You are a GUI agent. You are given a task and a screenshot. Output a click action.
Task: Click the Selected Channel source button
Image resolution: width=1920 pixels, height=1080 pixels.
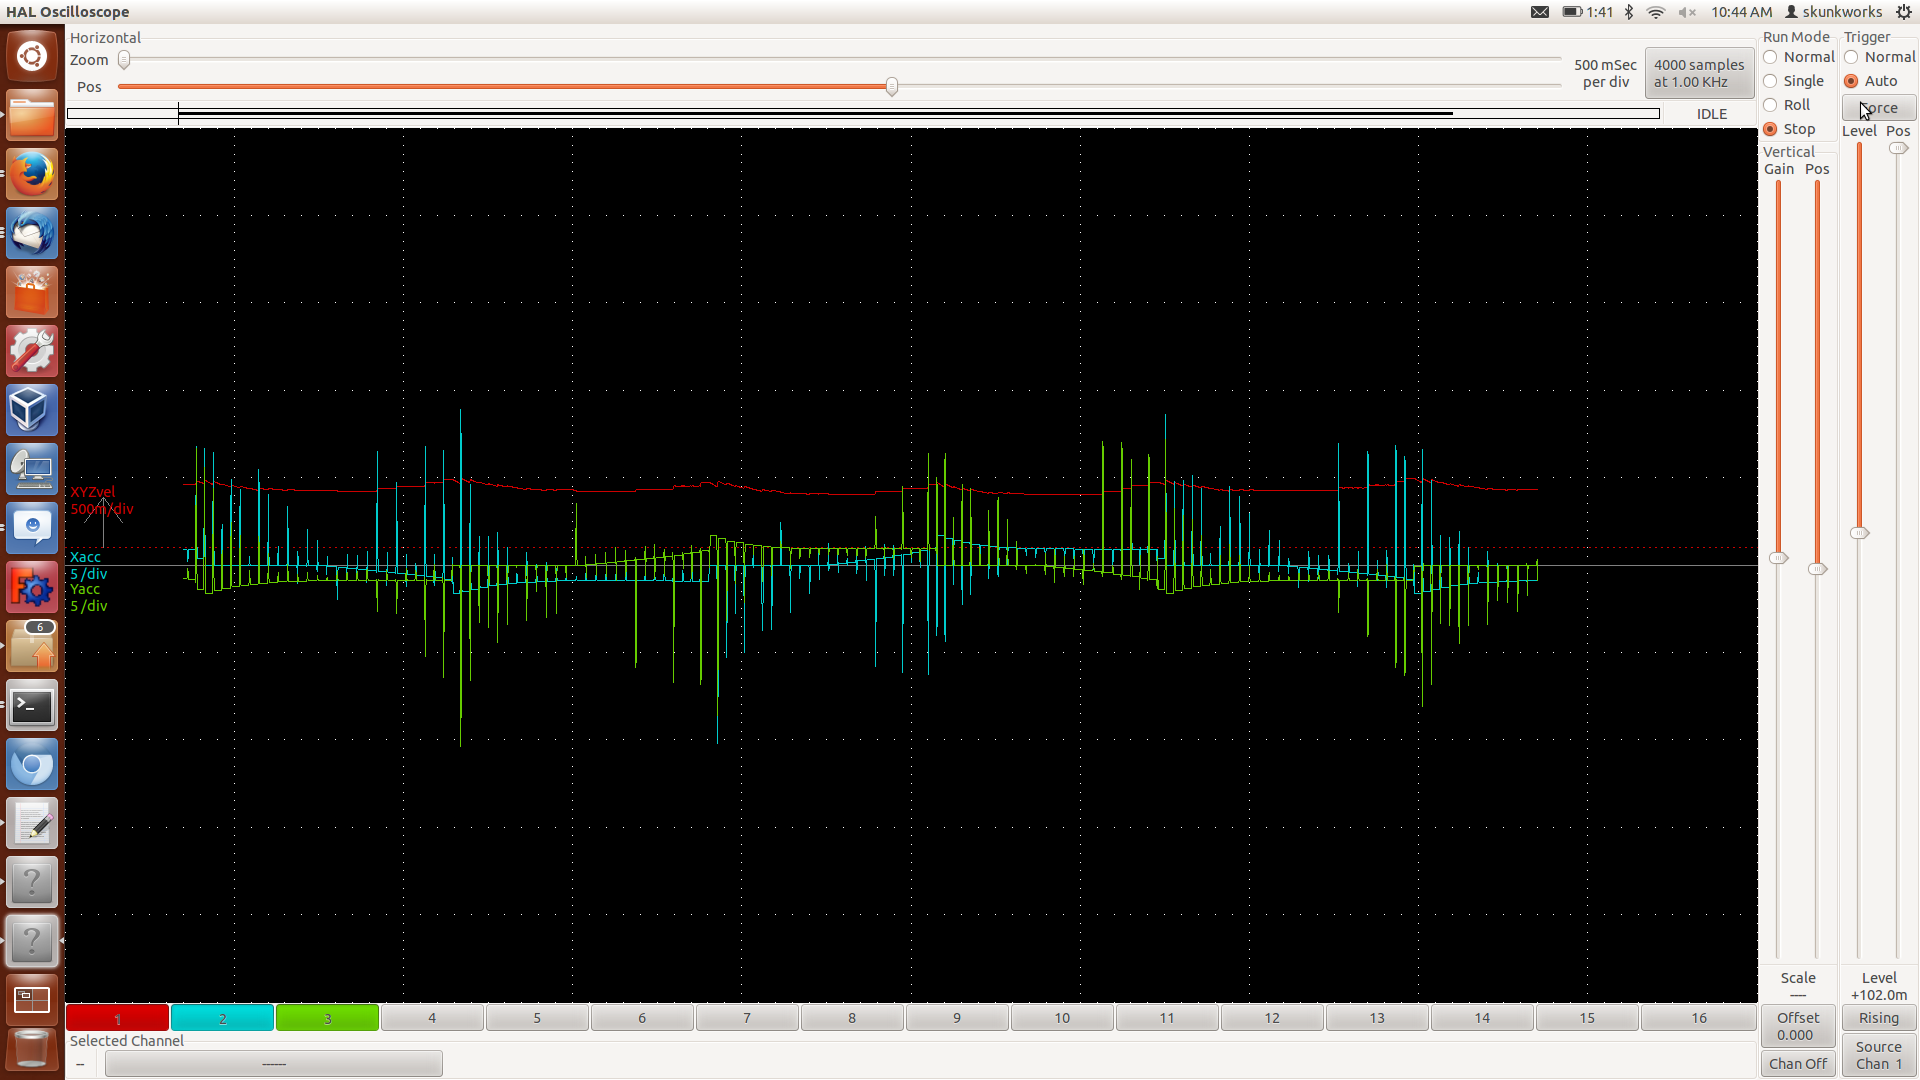tap(274, 1064)
